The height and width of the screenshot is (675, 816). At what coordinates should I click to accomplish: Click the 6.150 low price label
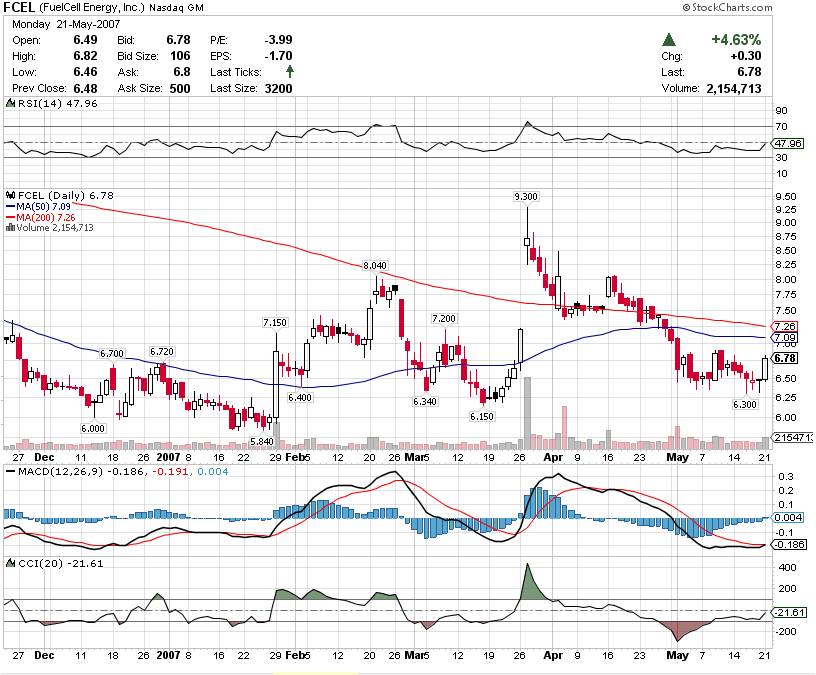pyautogui.click(x=481, y=416)
